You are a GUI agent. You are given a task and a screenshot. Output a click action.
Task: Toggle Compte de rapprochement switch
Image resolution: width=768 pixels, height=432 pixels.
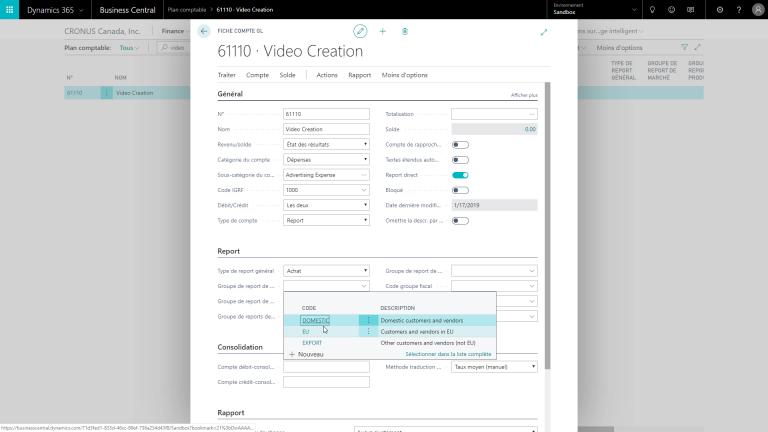[x=460, y=144]
